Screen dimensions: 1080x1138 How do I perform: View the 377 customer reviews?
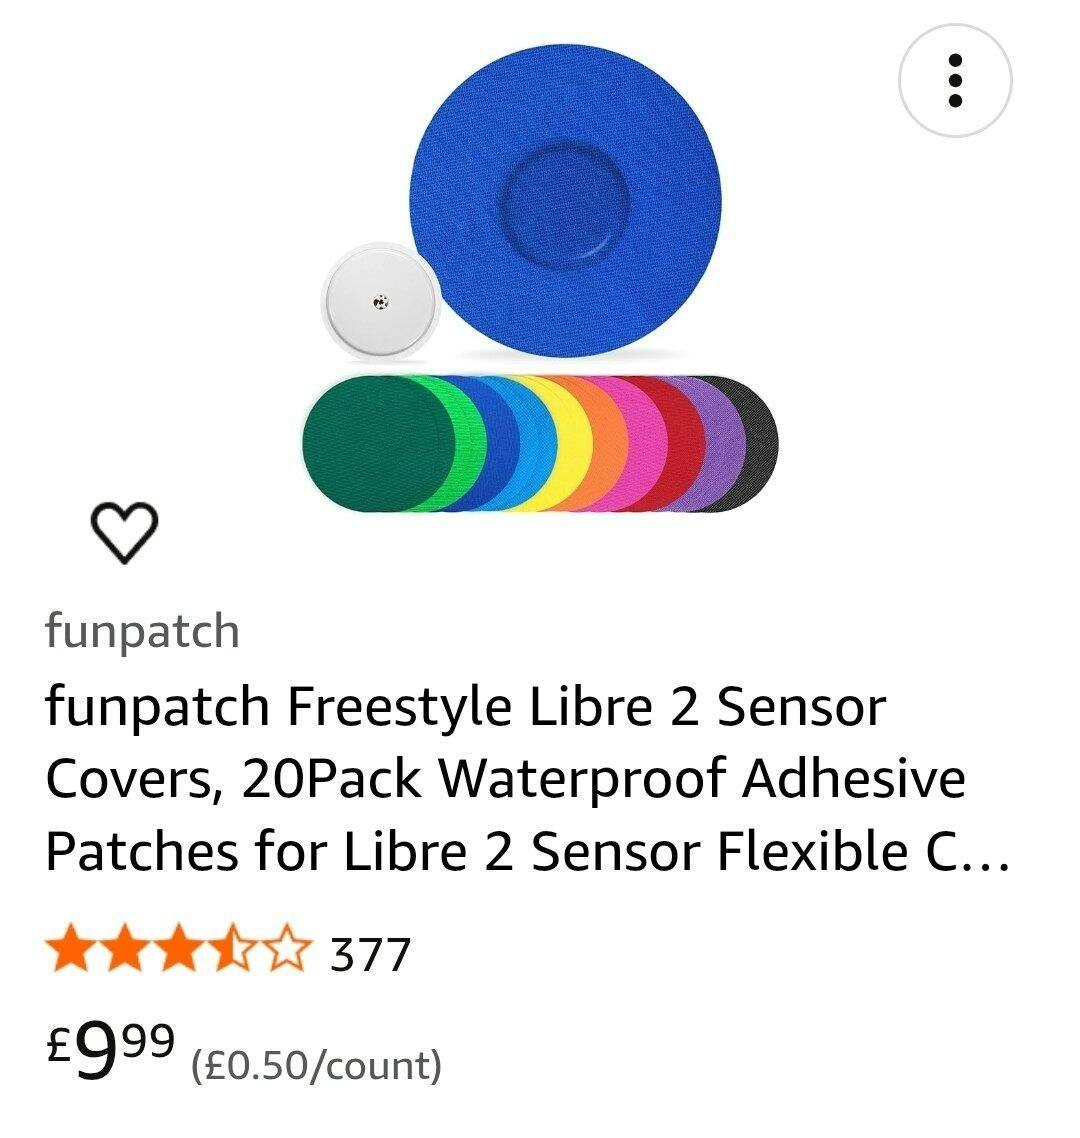(x=370, y=954)
